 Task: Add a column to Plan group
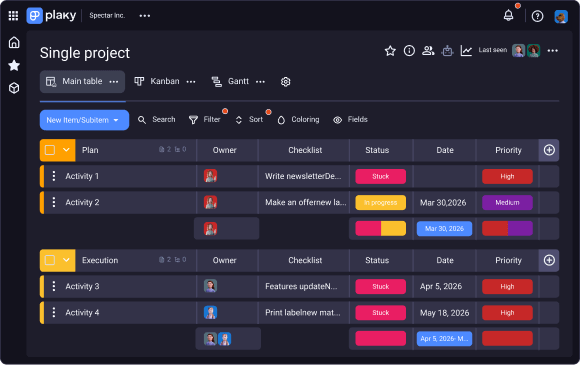(x=549, y=150)
